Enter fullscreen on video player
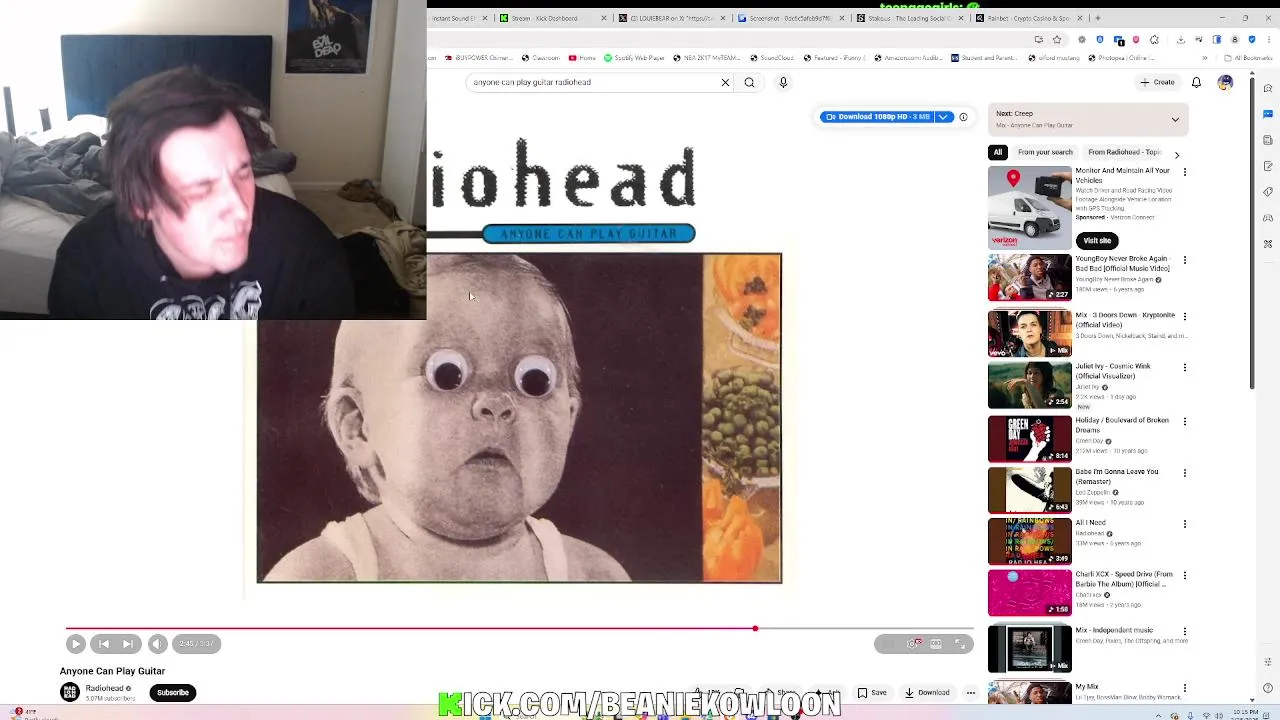1280x720 pixels. (x=960, y=644)
